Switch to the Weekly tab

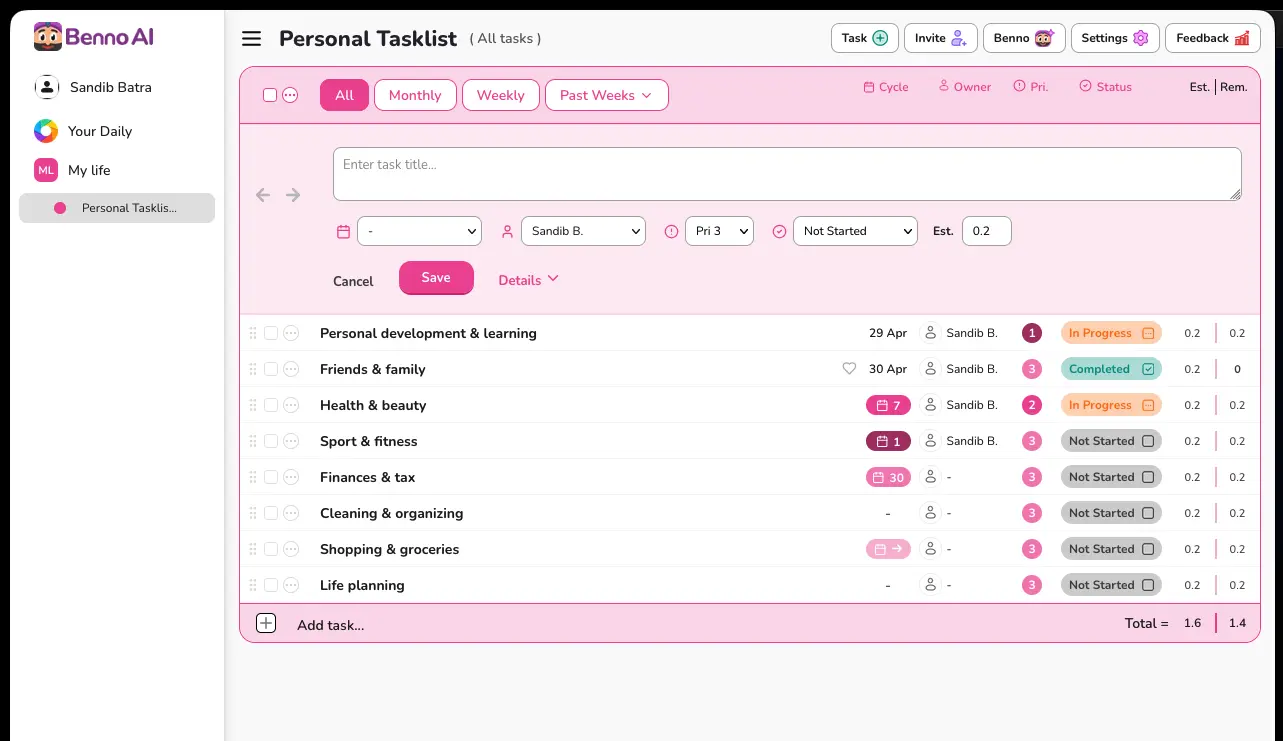click(x=500, y=95)
